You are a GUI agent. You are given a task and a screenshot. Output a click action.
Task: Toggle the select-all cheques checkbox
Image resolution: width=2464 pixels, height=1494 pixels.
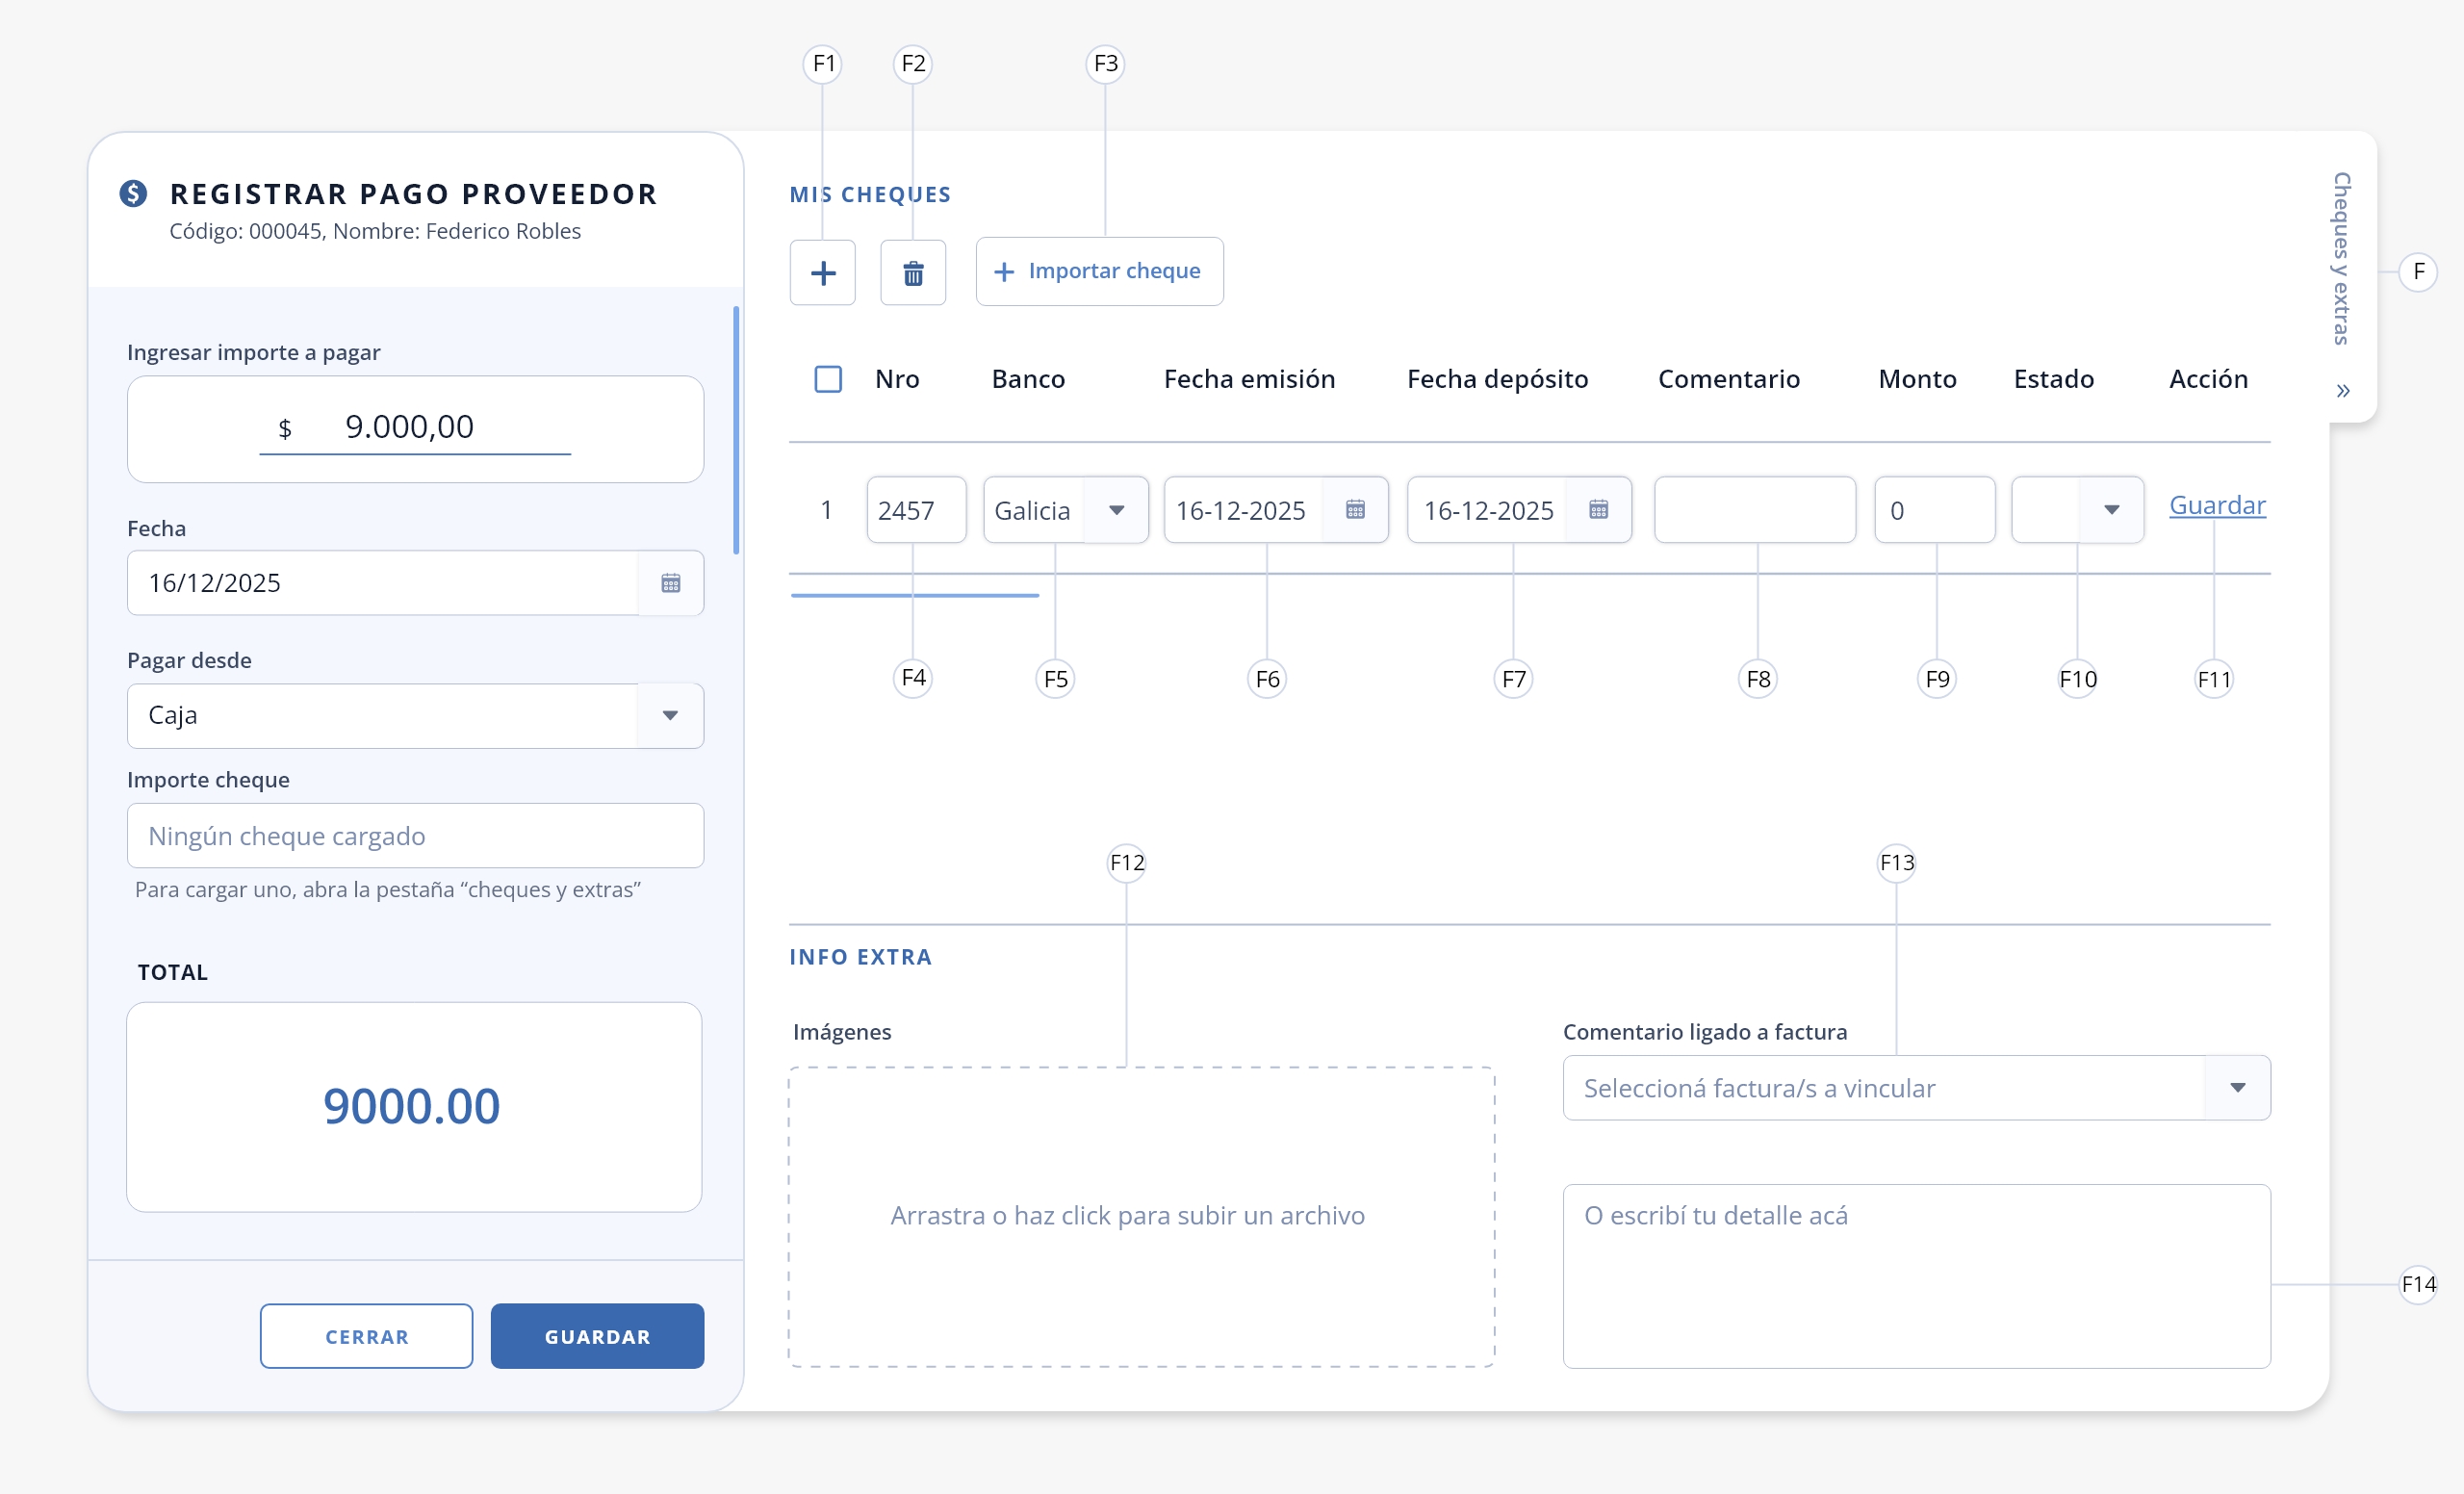[x=828, y=379]
